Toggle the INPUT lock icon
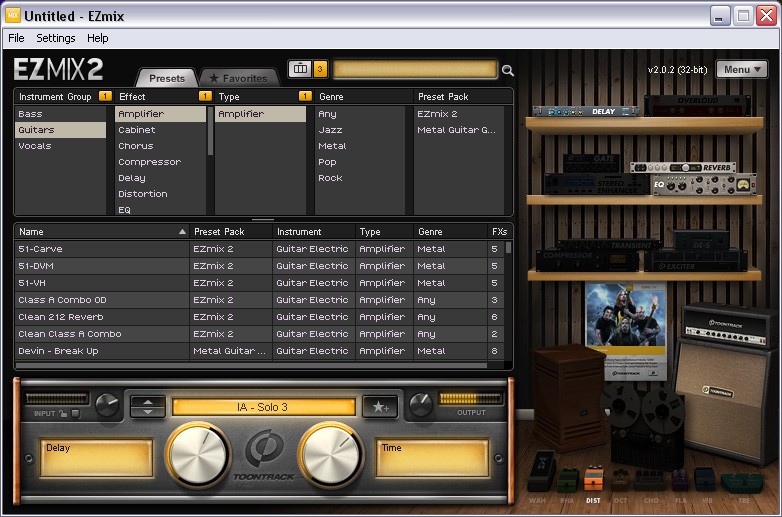782x517 pixels. point(63,413)
